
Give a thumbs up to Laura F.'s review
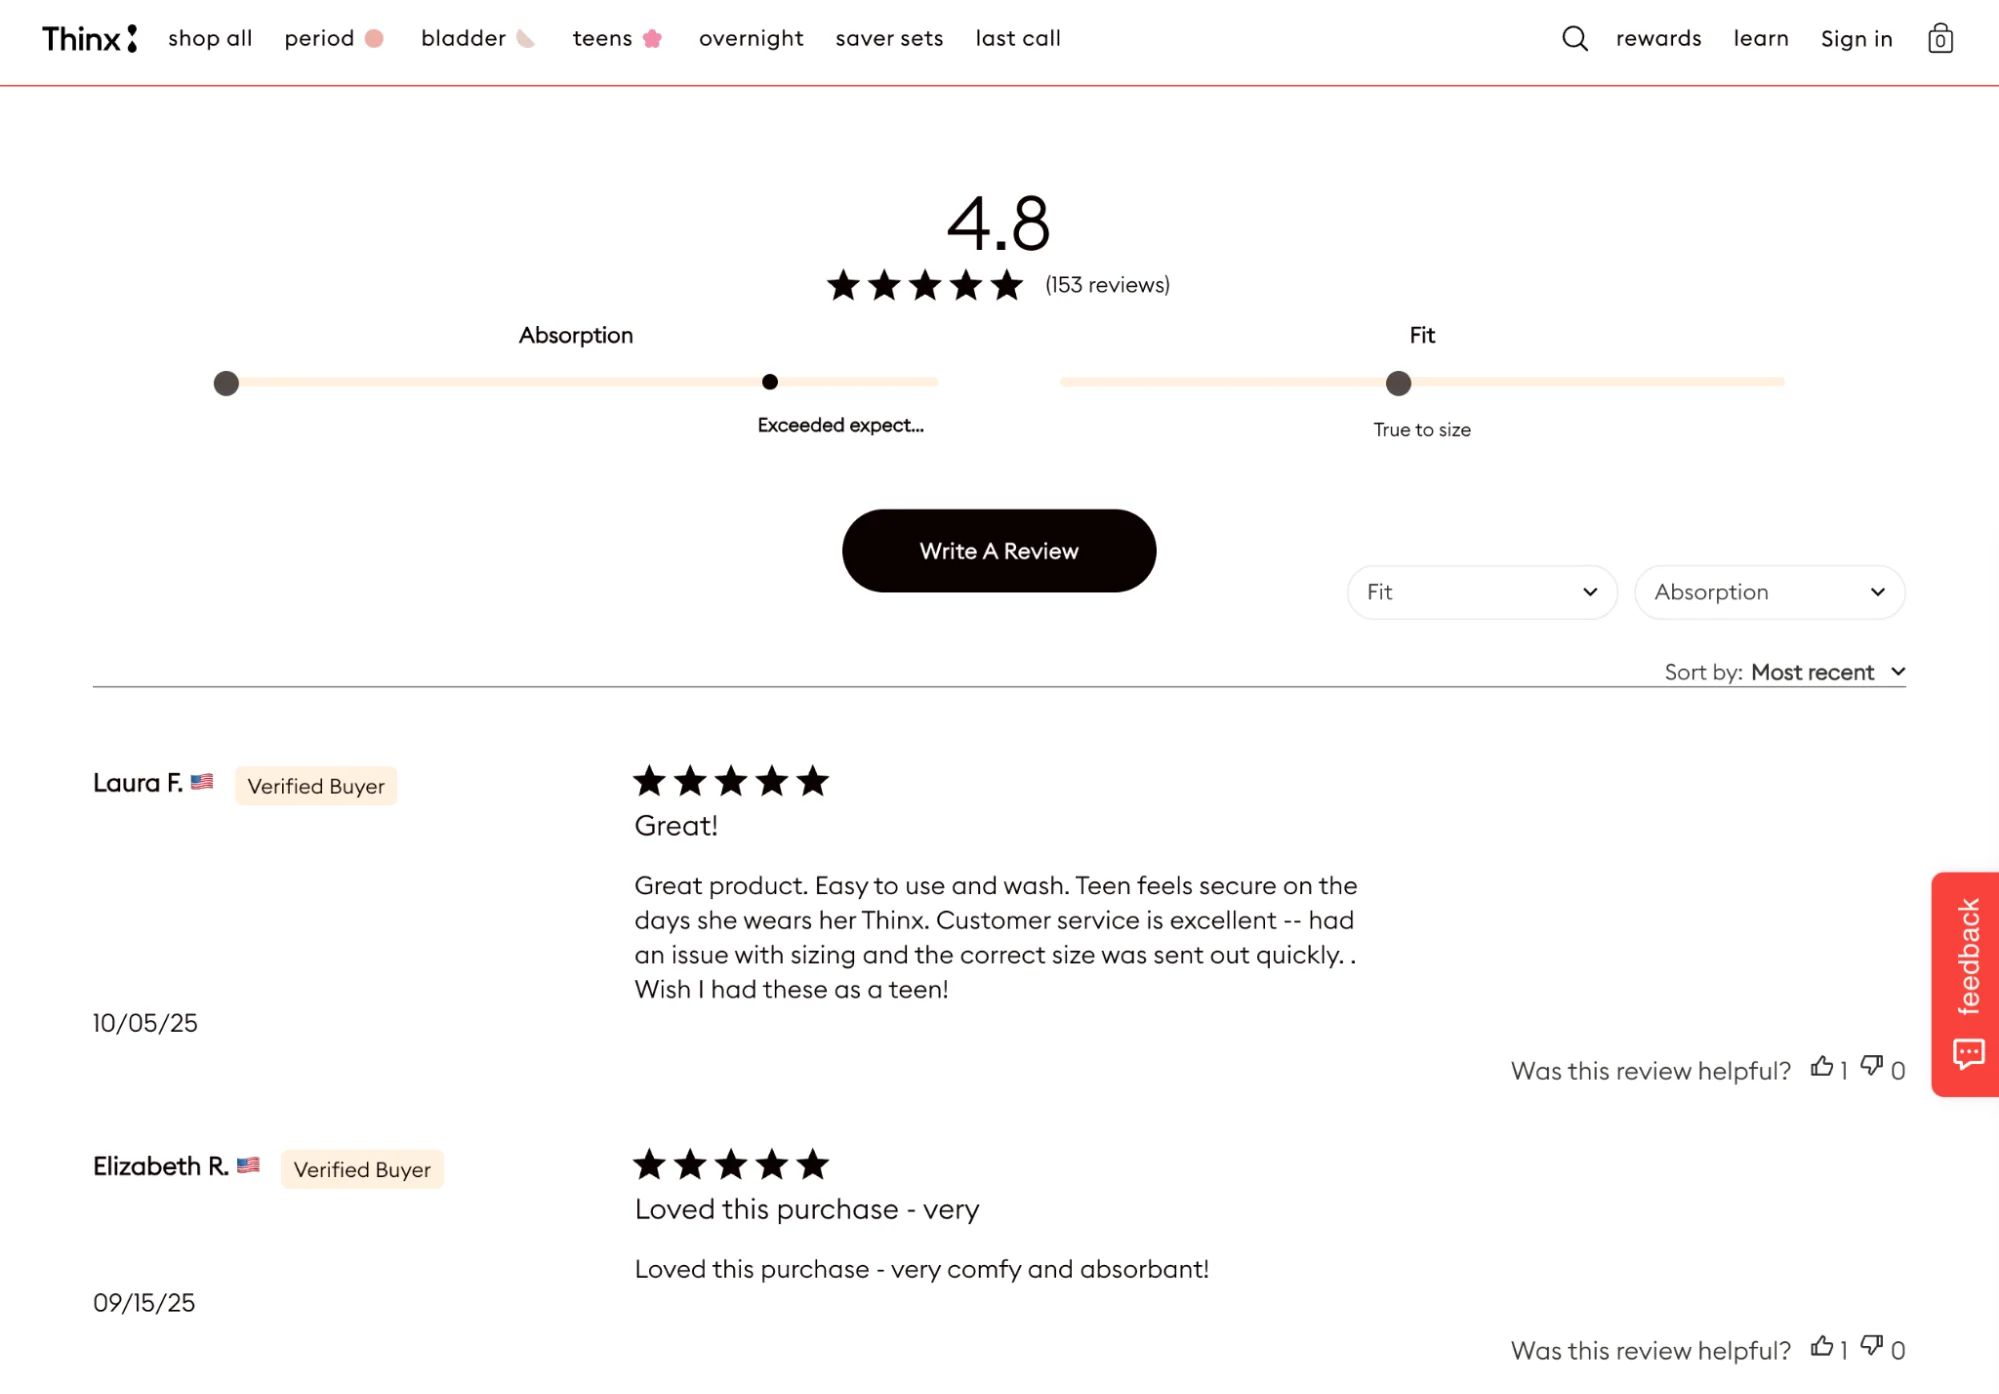(1822, 1068)
